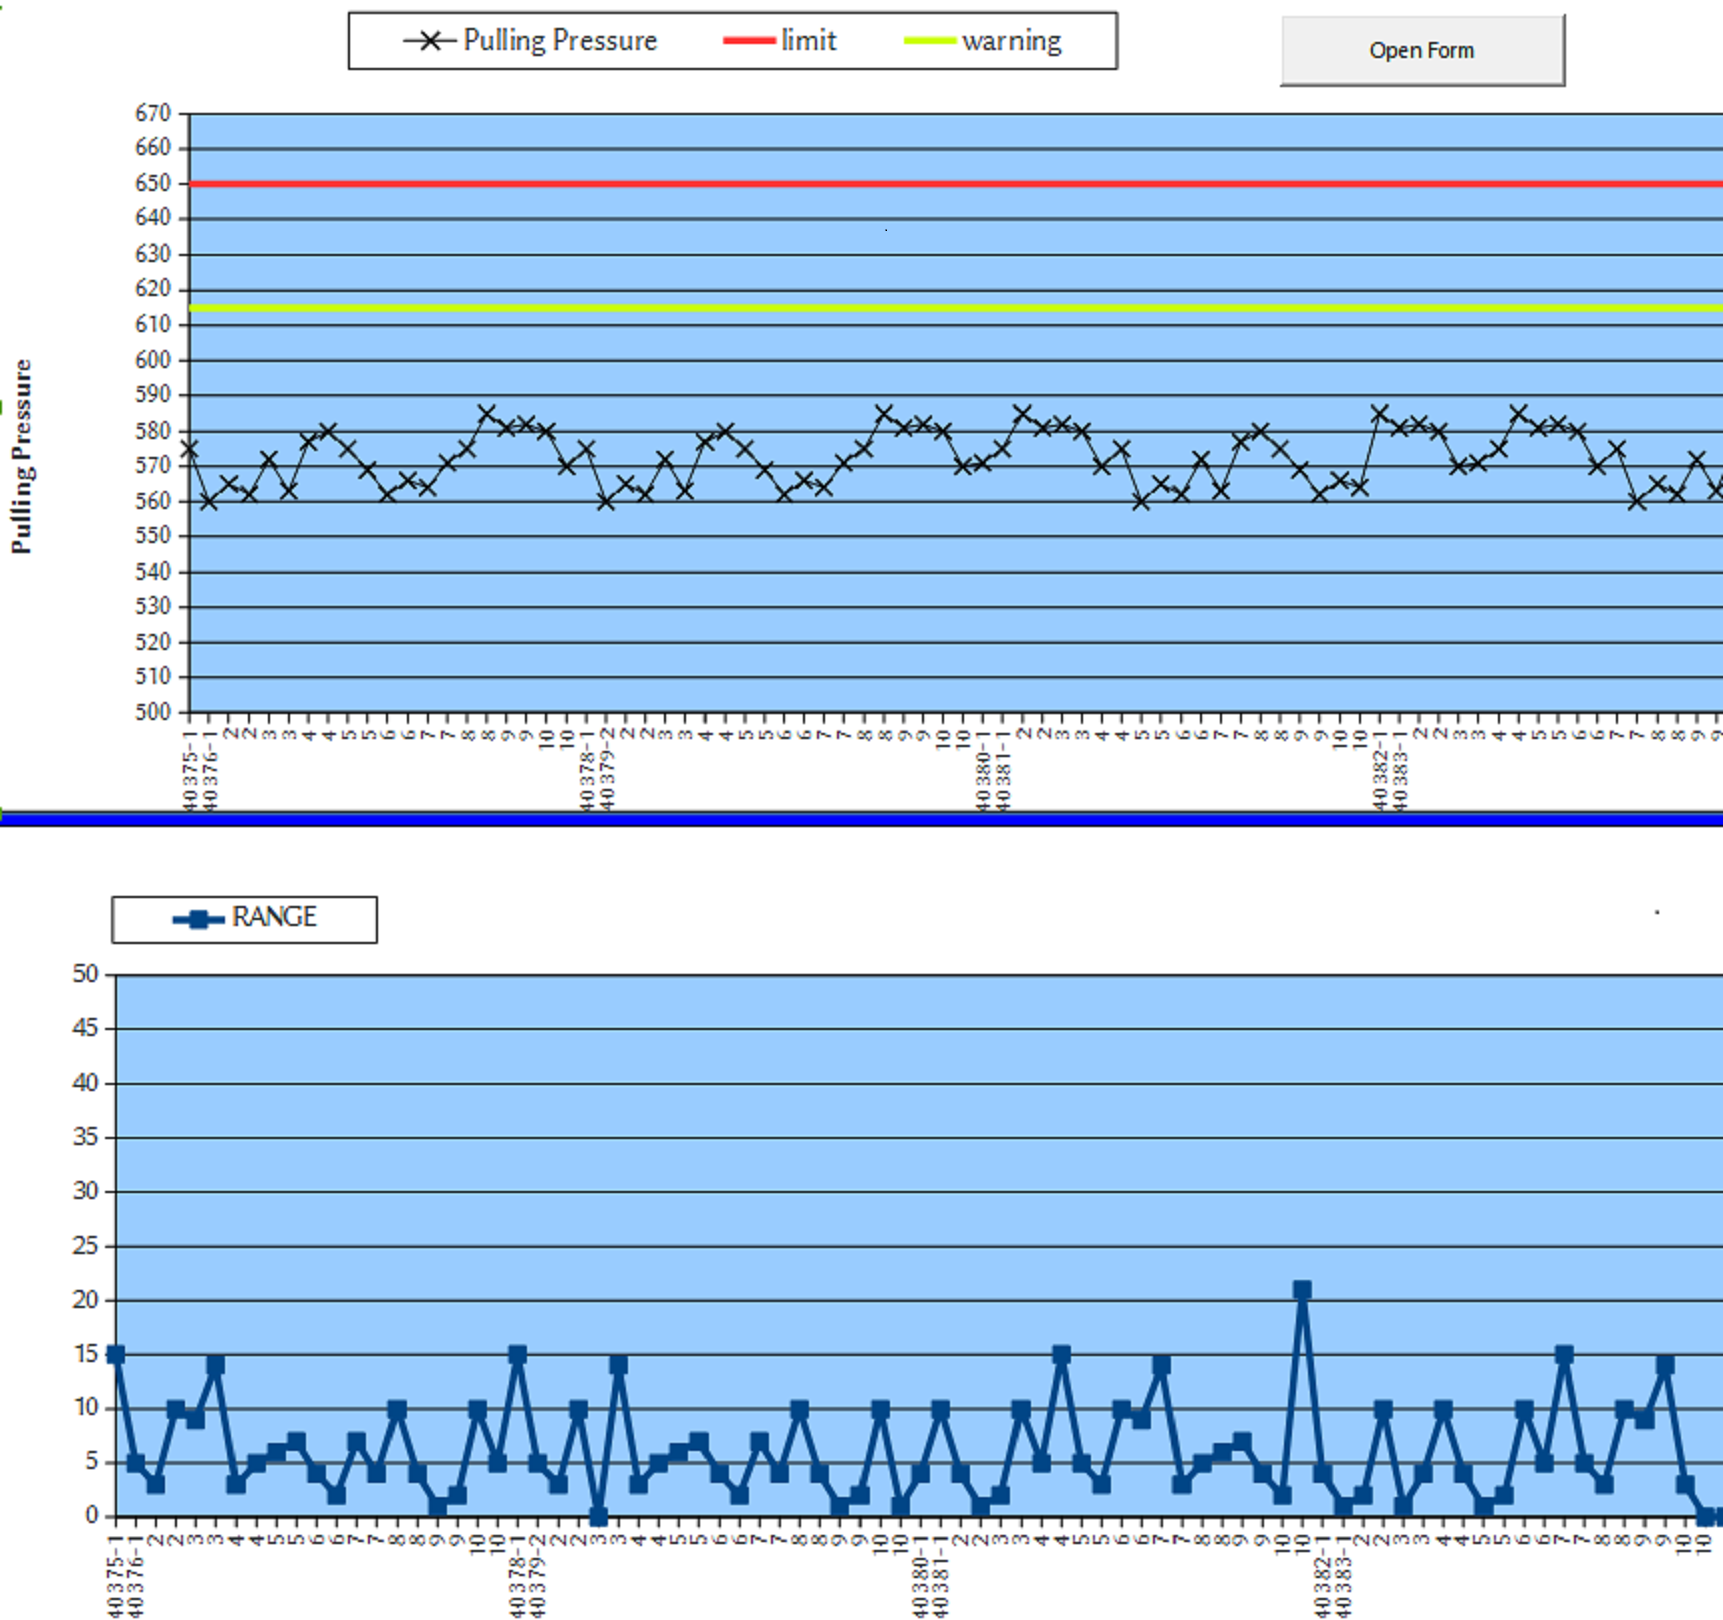The image size is (1723, 1620).
Task: Select the Pulling Pressure legend entry
Action: click(x=530, y=41)
